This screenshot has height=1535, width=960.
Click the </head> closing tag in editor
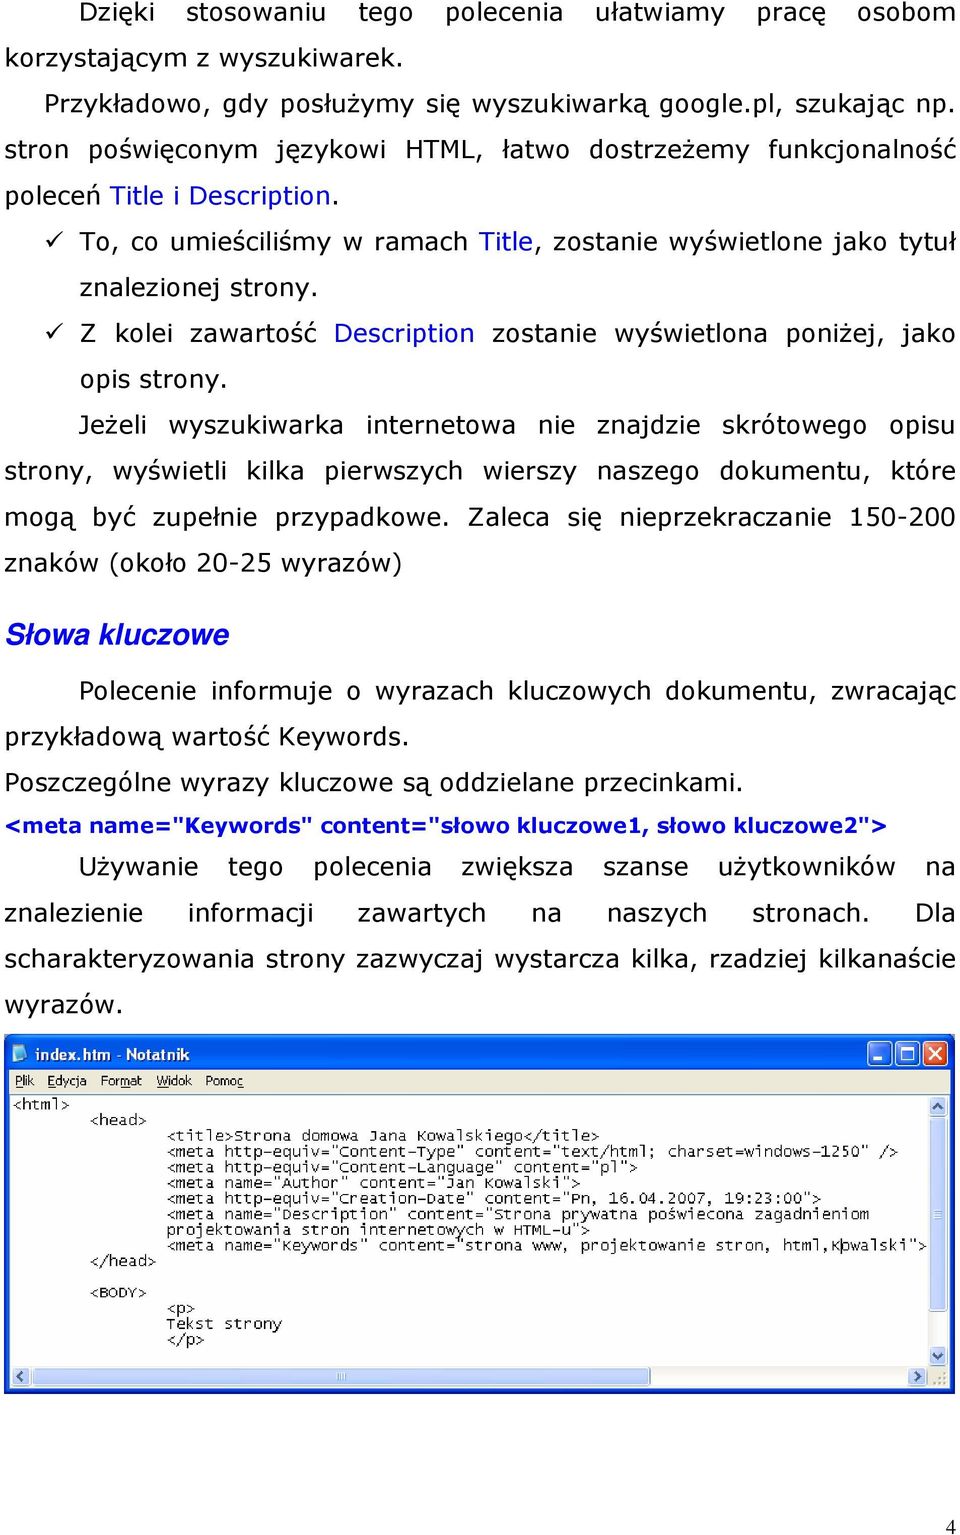click(x=123, y=1261)
